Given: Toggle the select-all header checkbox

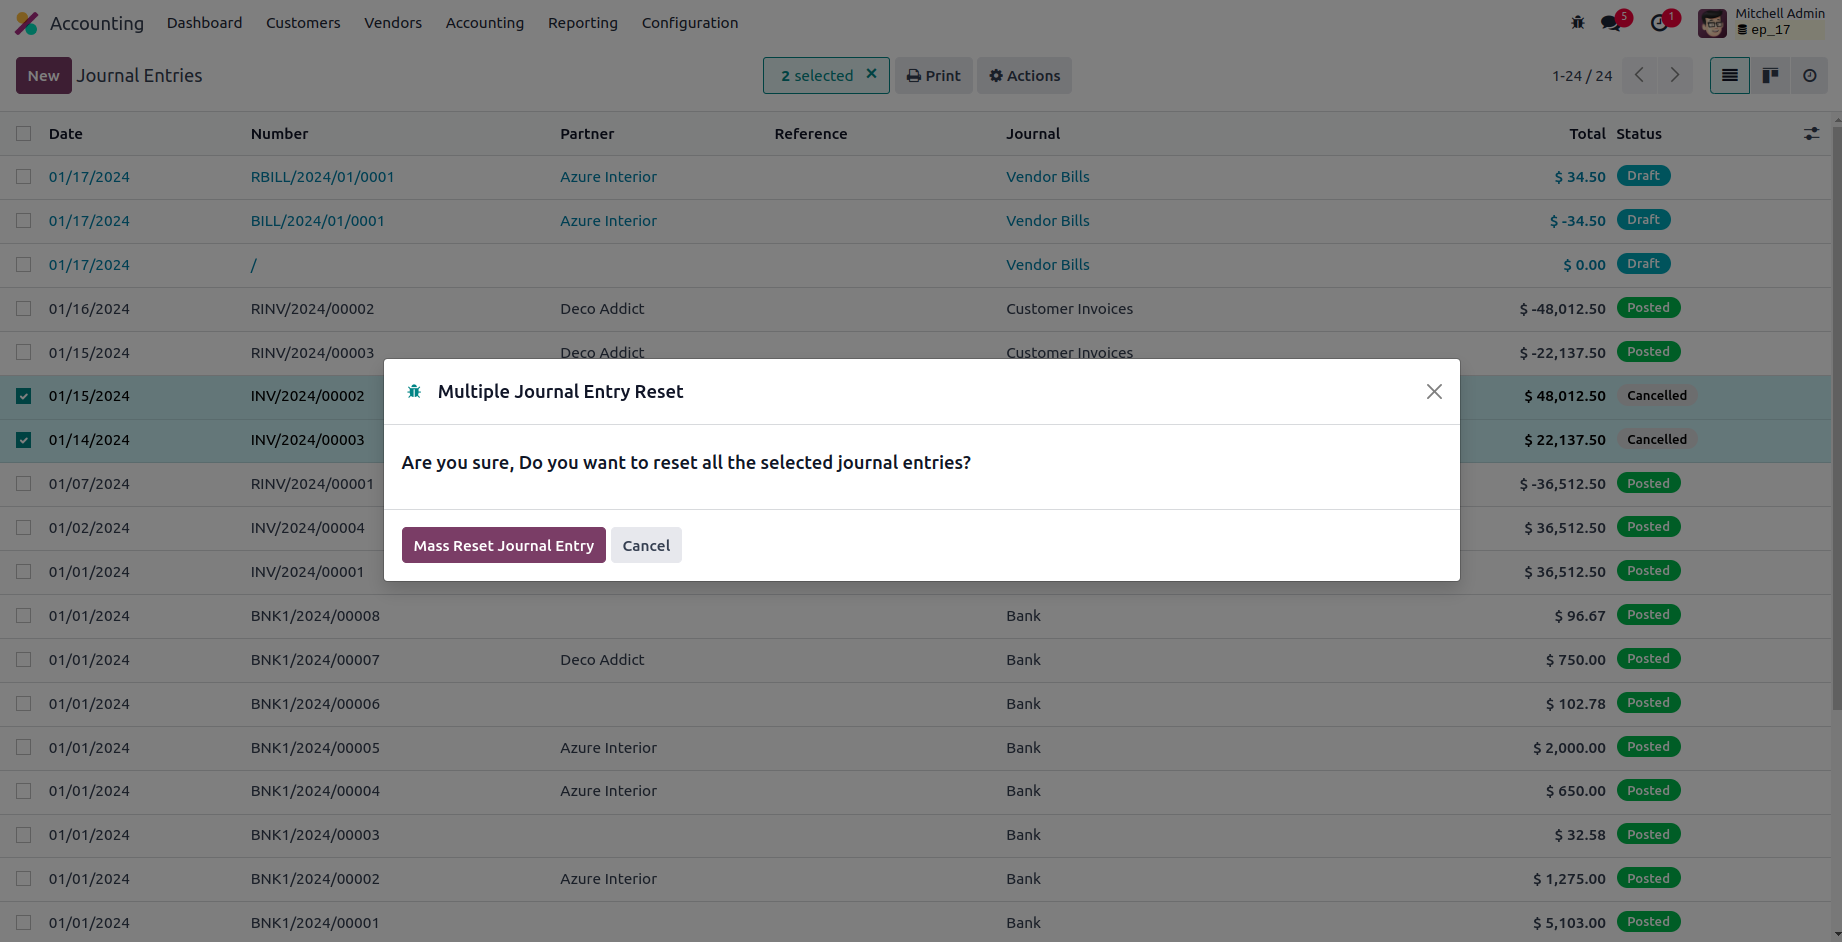Looking at the screenshot, I should click(x=24, y=134).
